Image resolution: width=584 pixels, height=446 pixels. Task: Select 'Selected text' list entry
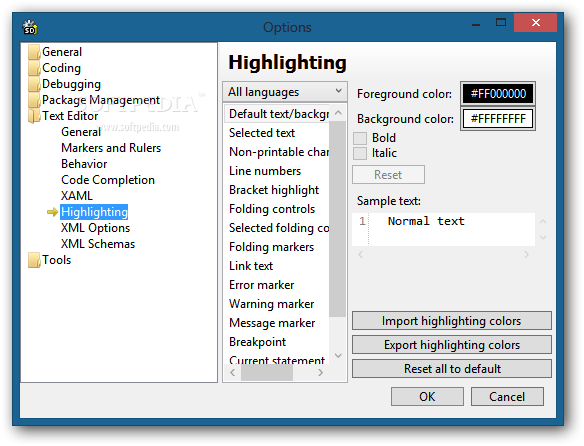[x=277, y=133]
